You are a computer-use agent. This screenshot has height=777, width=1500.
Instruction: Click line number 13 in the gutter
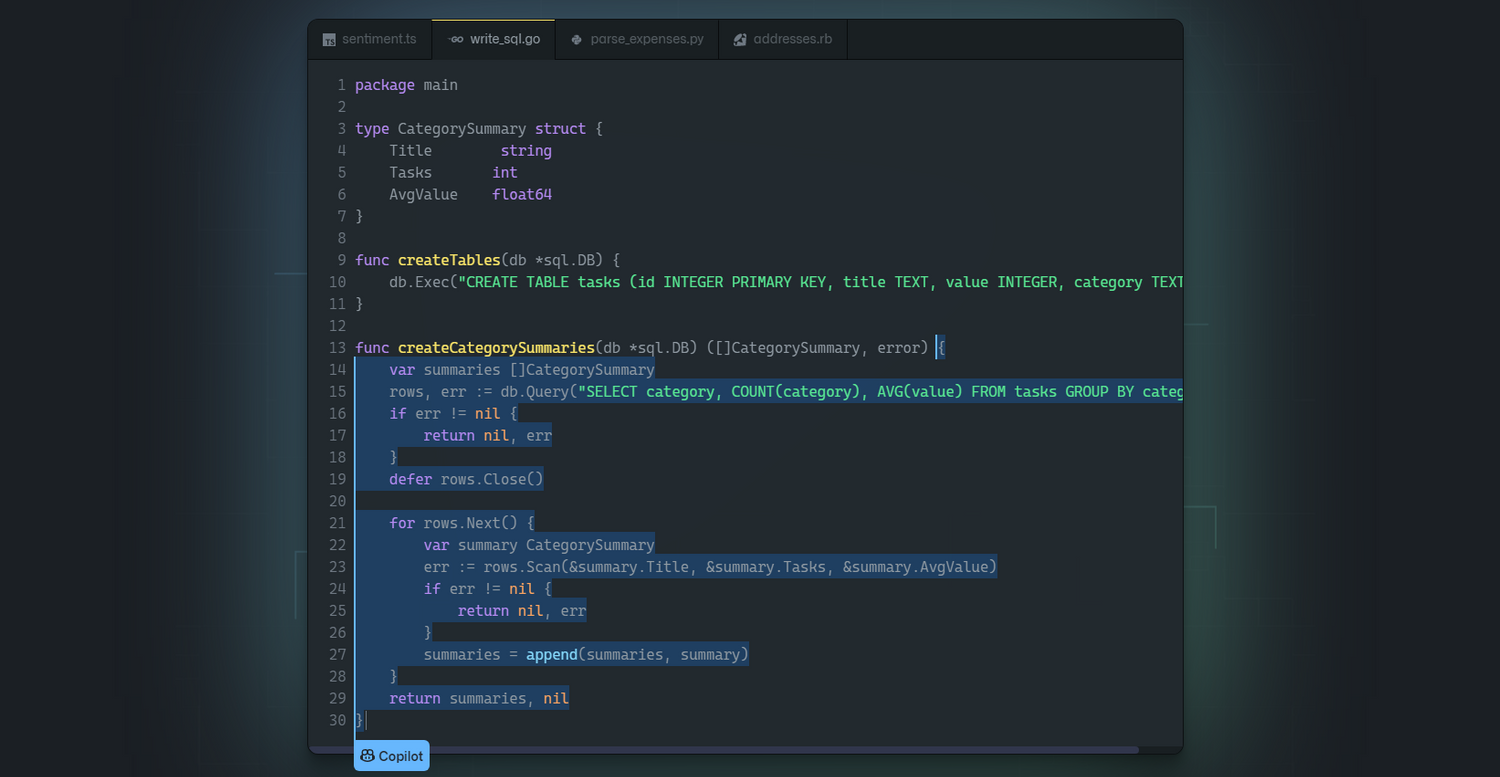pyautogui.click(x=337, y=348)
